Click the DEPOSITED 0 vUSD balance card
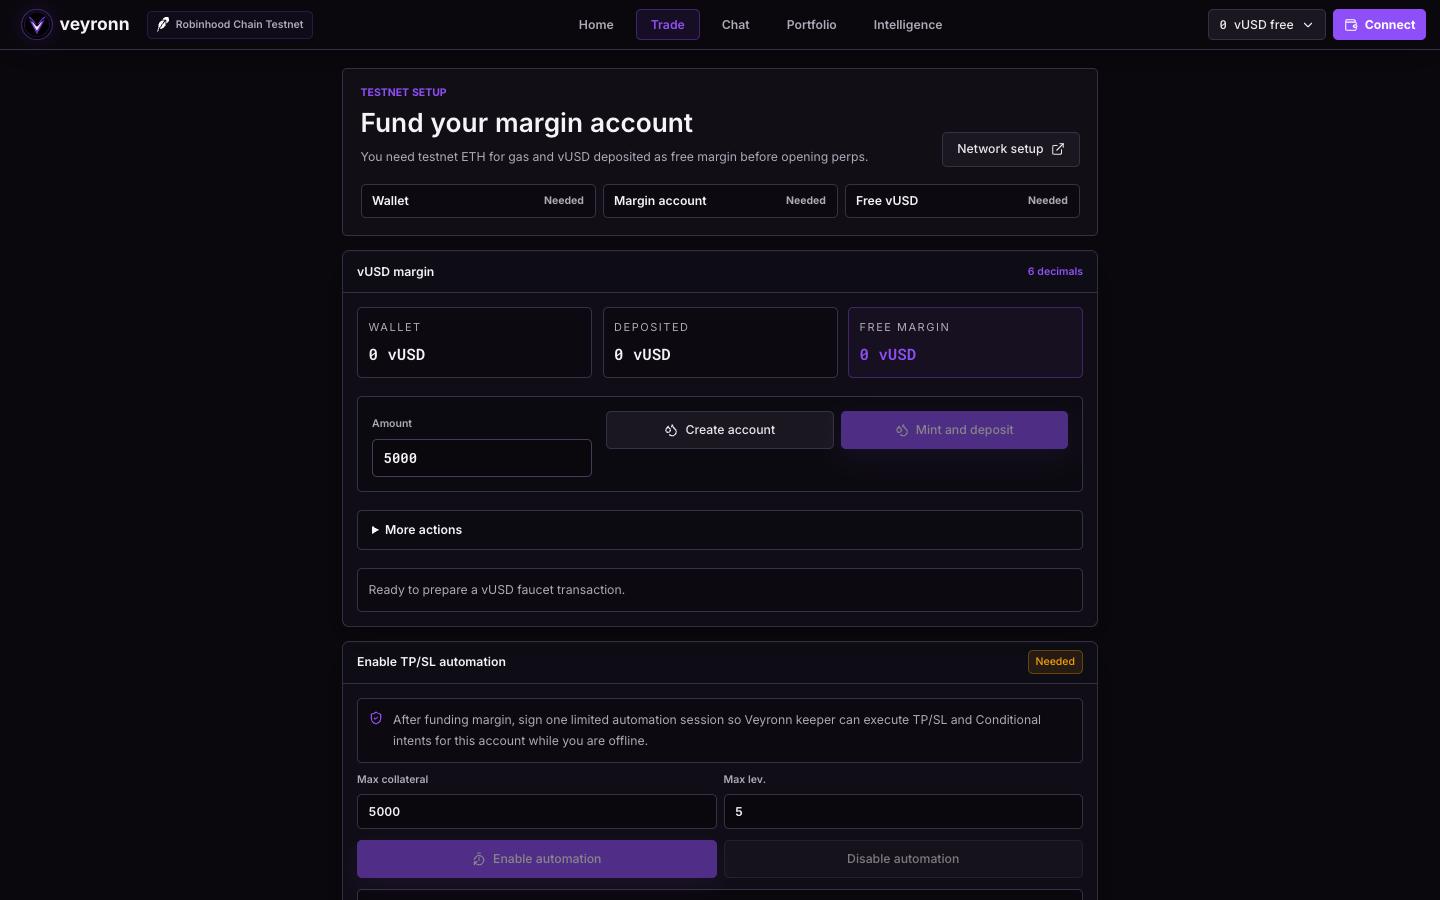Screen dimensions: 1440x900 pos(720,342)
